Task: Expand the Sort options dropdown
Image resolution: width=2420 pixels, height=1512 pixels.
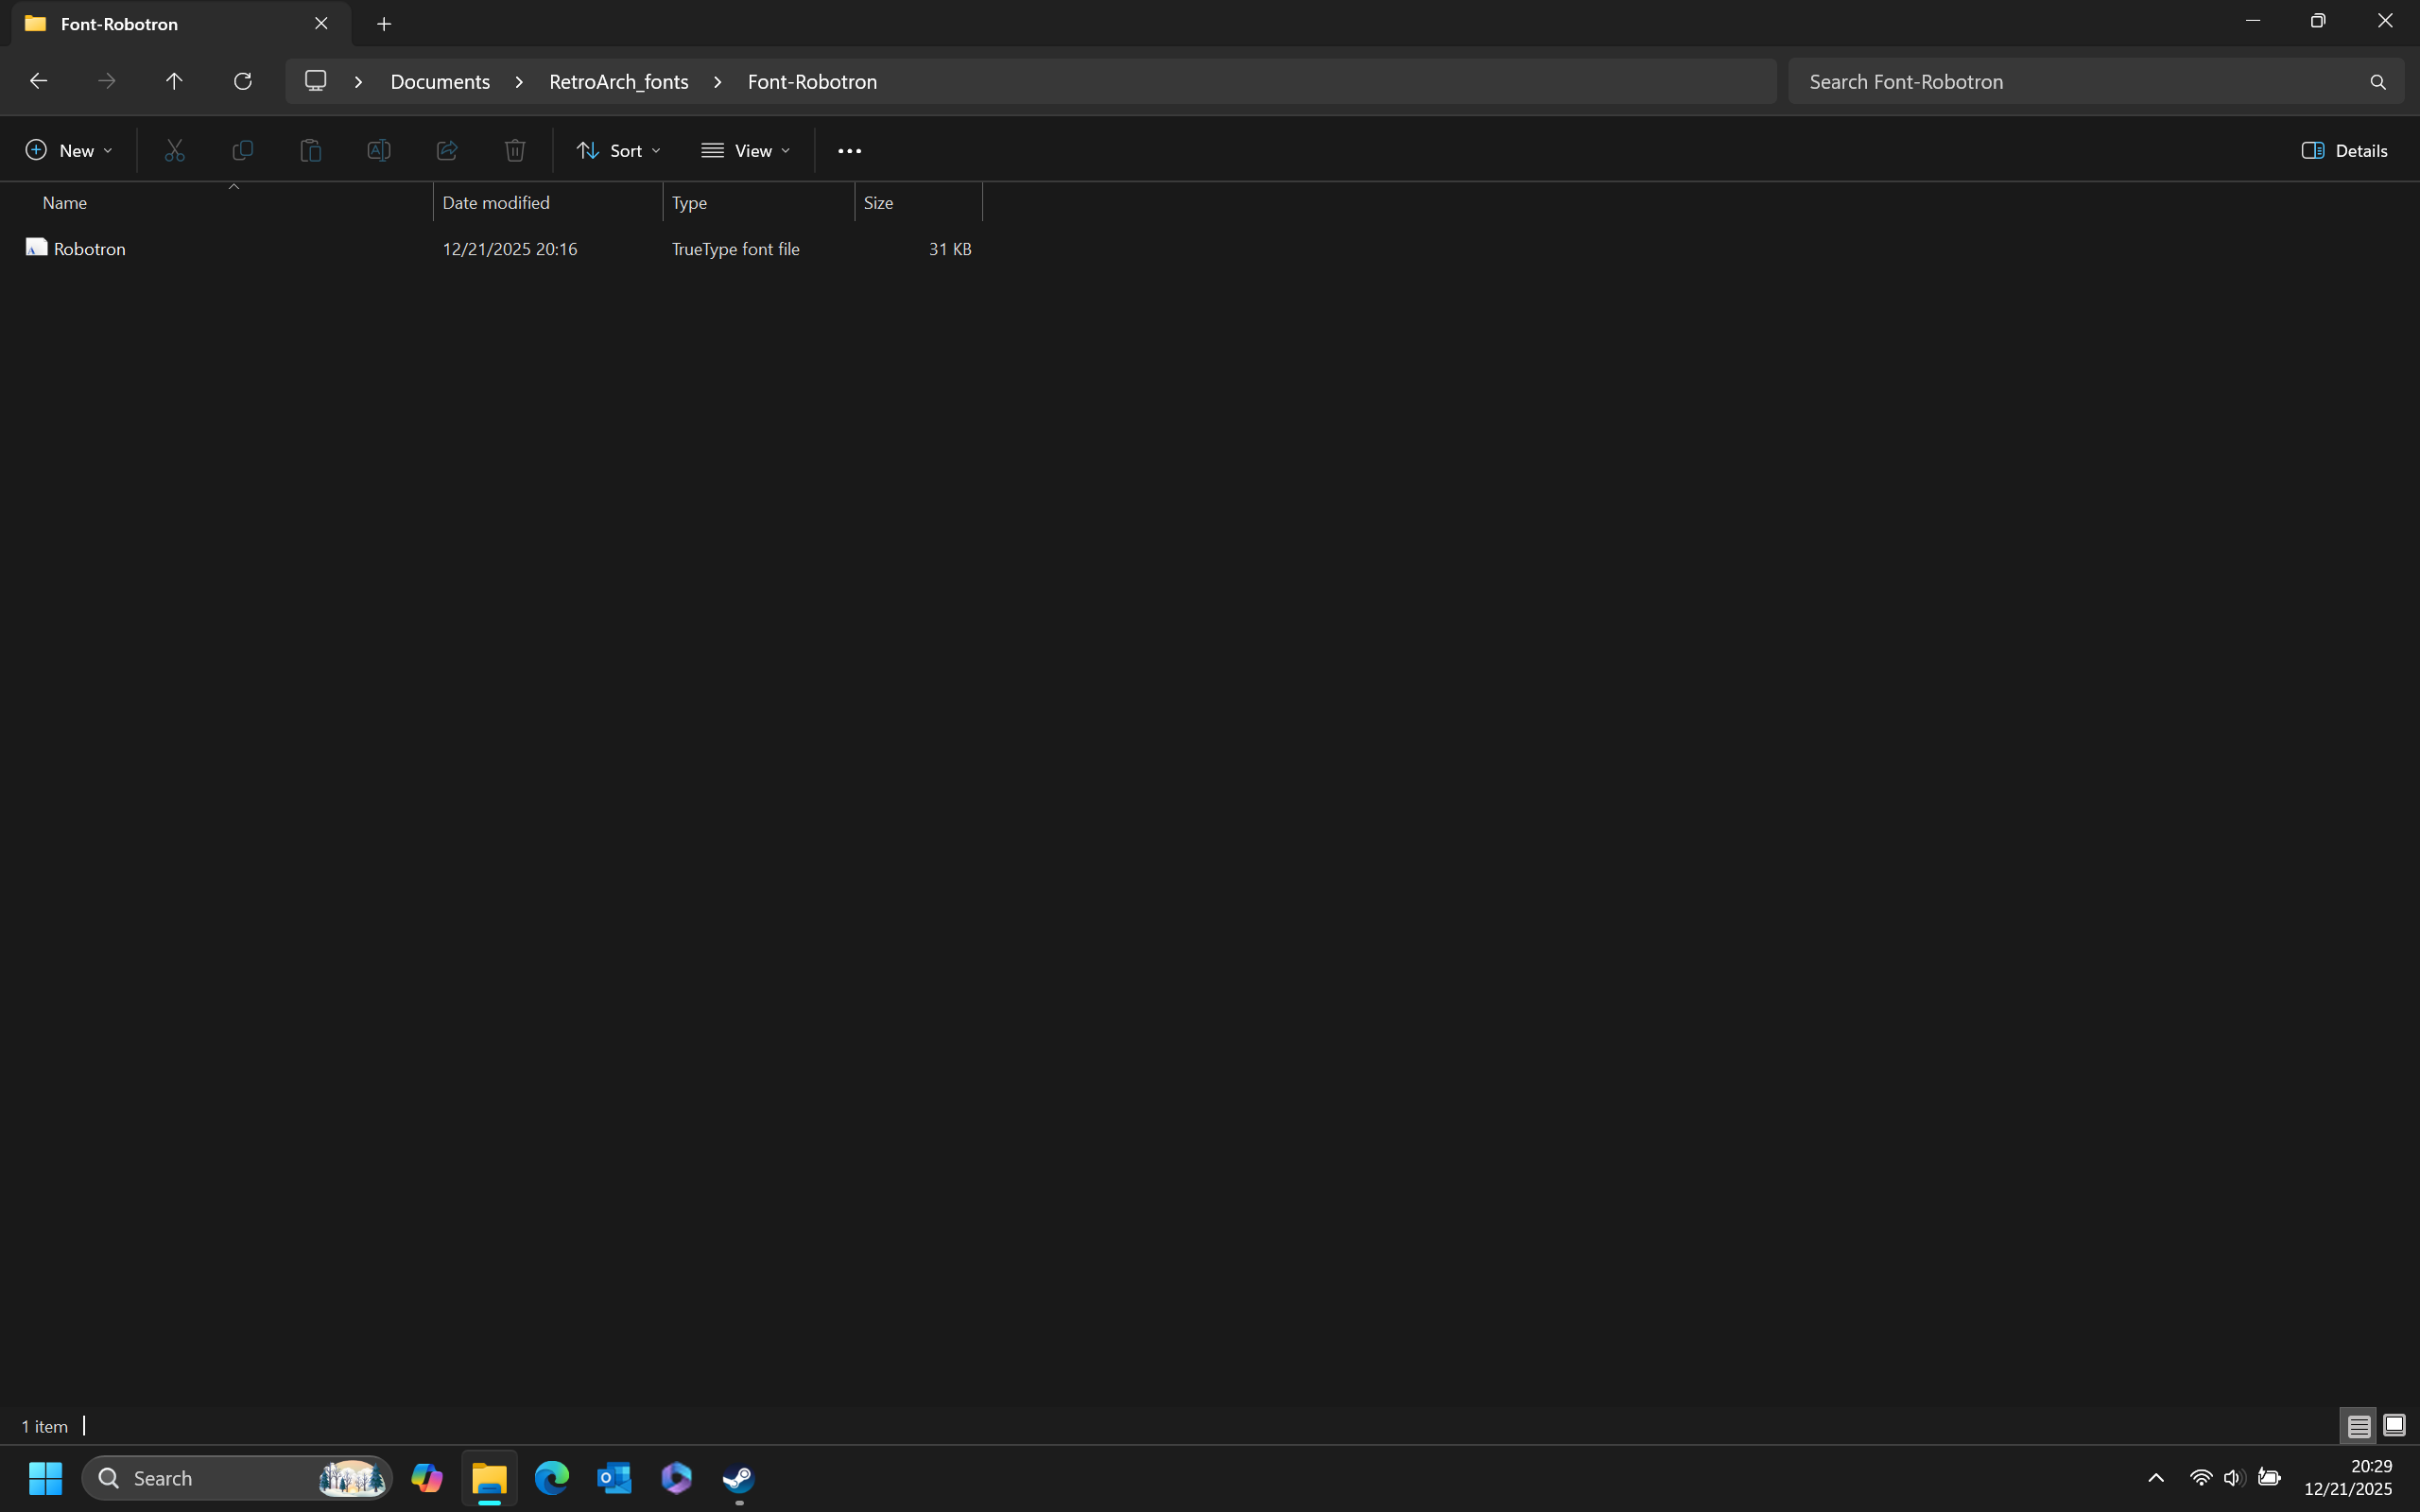Action: tap(618, 150)
